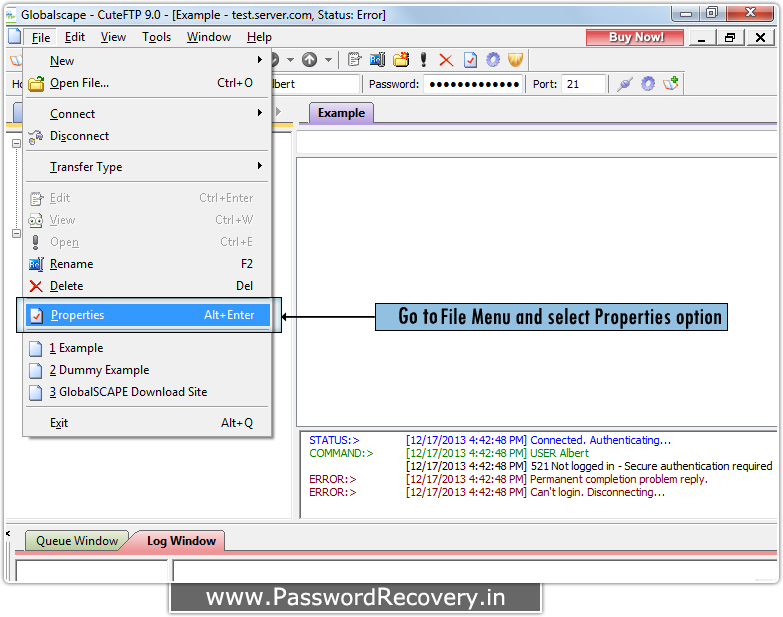Click the Password input field
The image size is (783, 617).
coord(473,84)
